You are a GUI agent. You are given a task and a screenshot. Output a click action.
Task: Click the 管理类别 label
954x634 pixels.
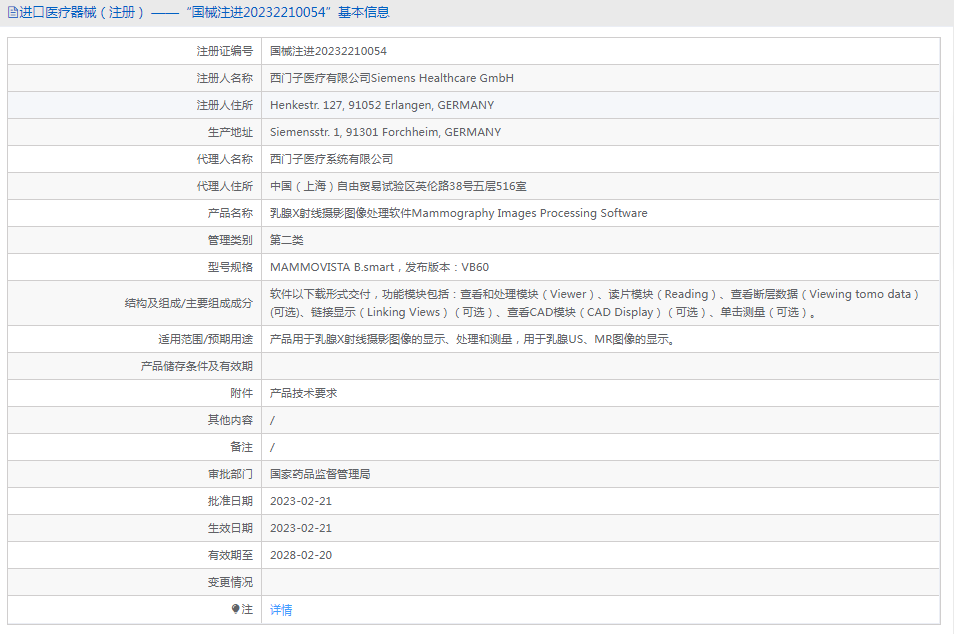[230, 240]
